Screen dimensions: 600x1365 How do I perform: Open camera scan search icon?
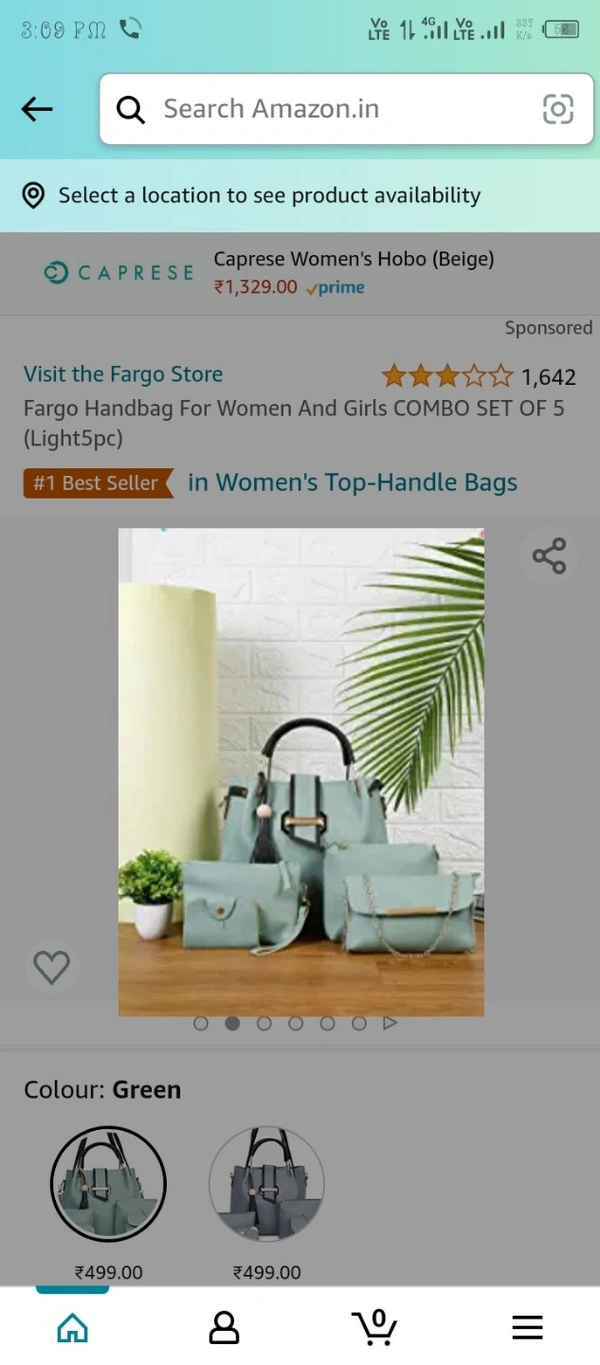point(558,109)
